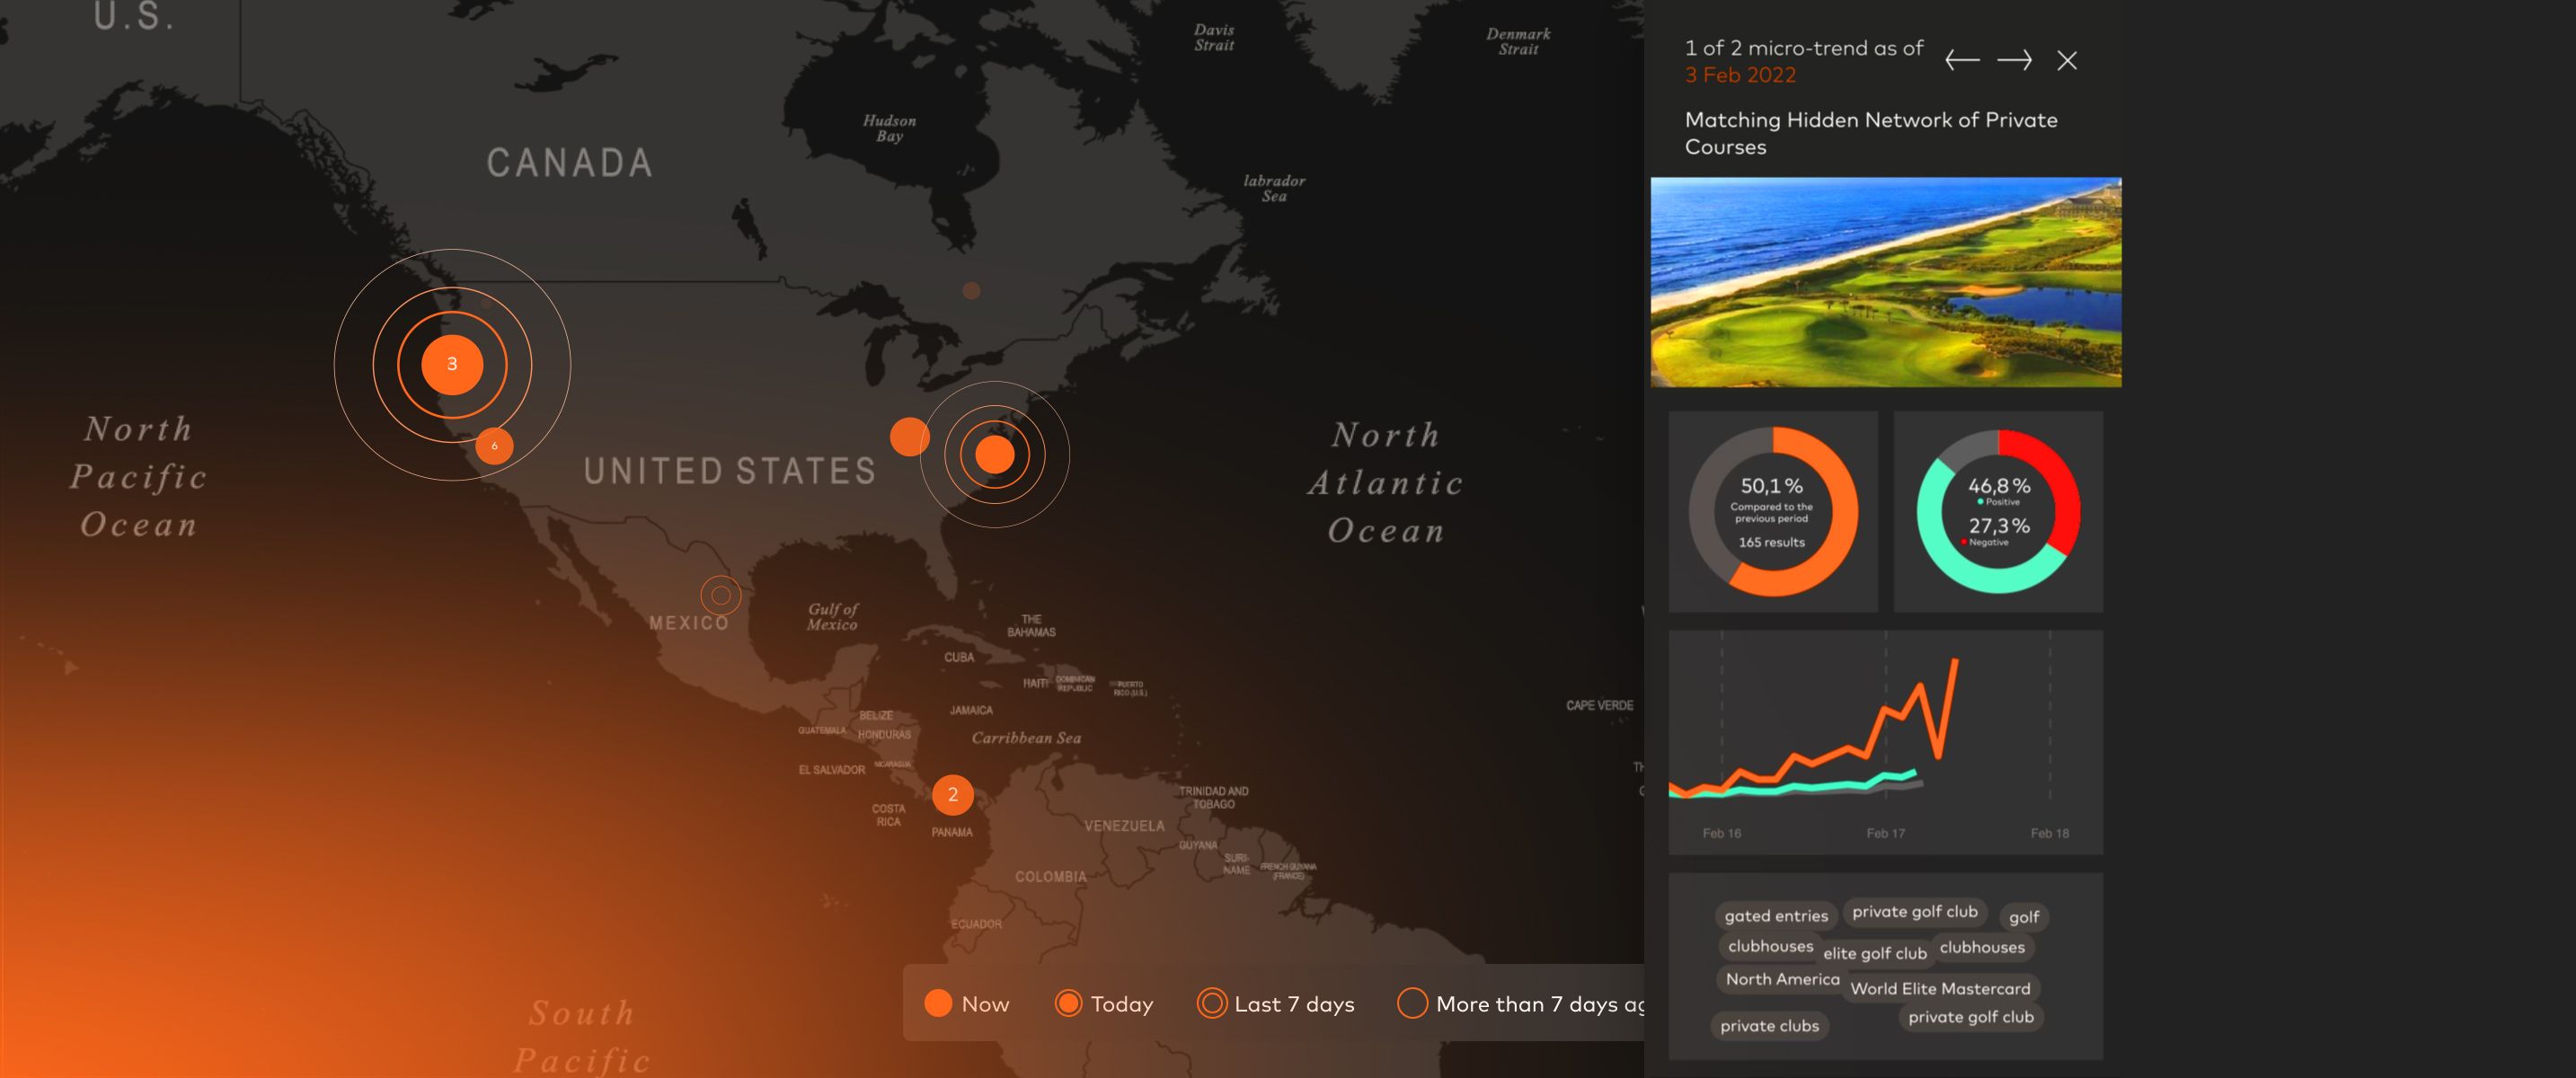The height and width of the screenshot is (1078, 2576).
Task: Click the Feb 17 marker on trend chart
Action: [1885, 833]
